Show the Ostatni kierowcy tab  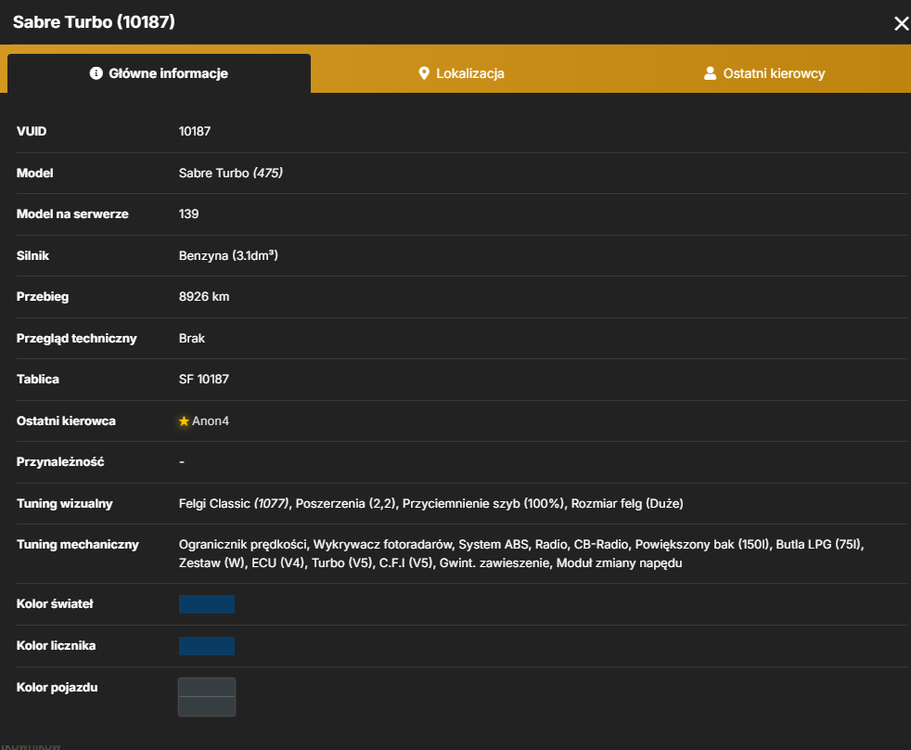tap(764, 74)
